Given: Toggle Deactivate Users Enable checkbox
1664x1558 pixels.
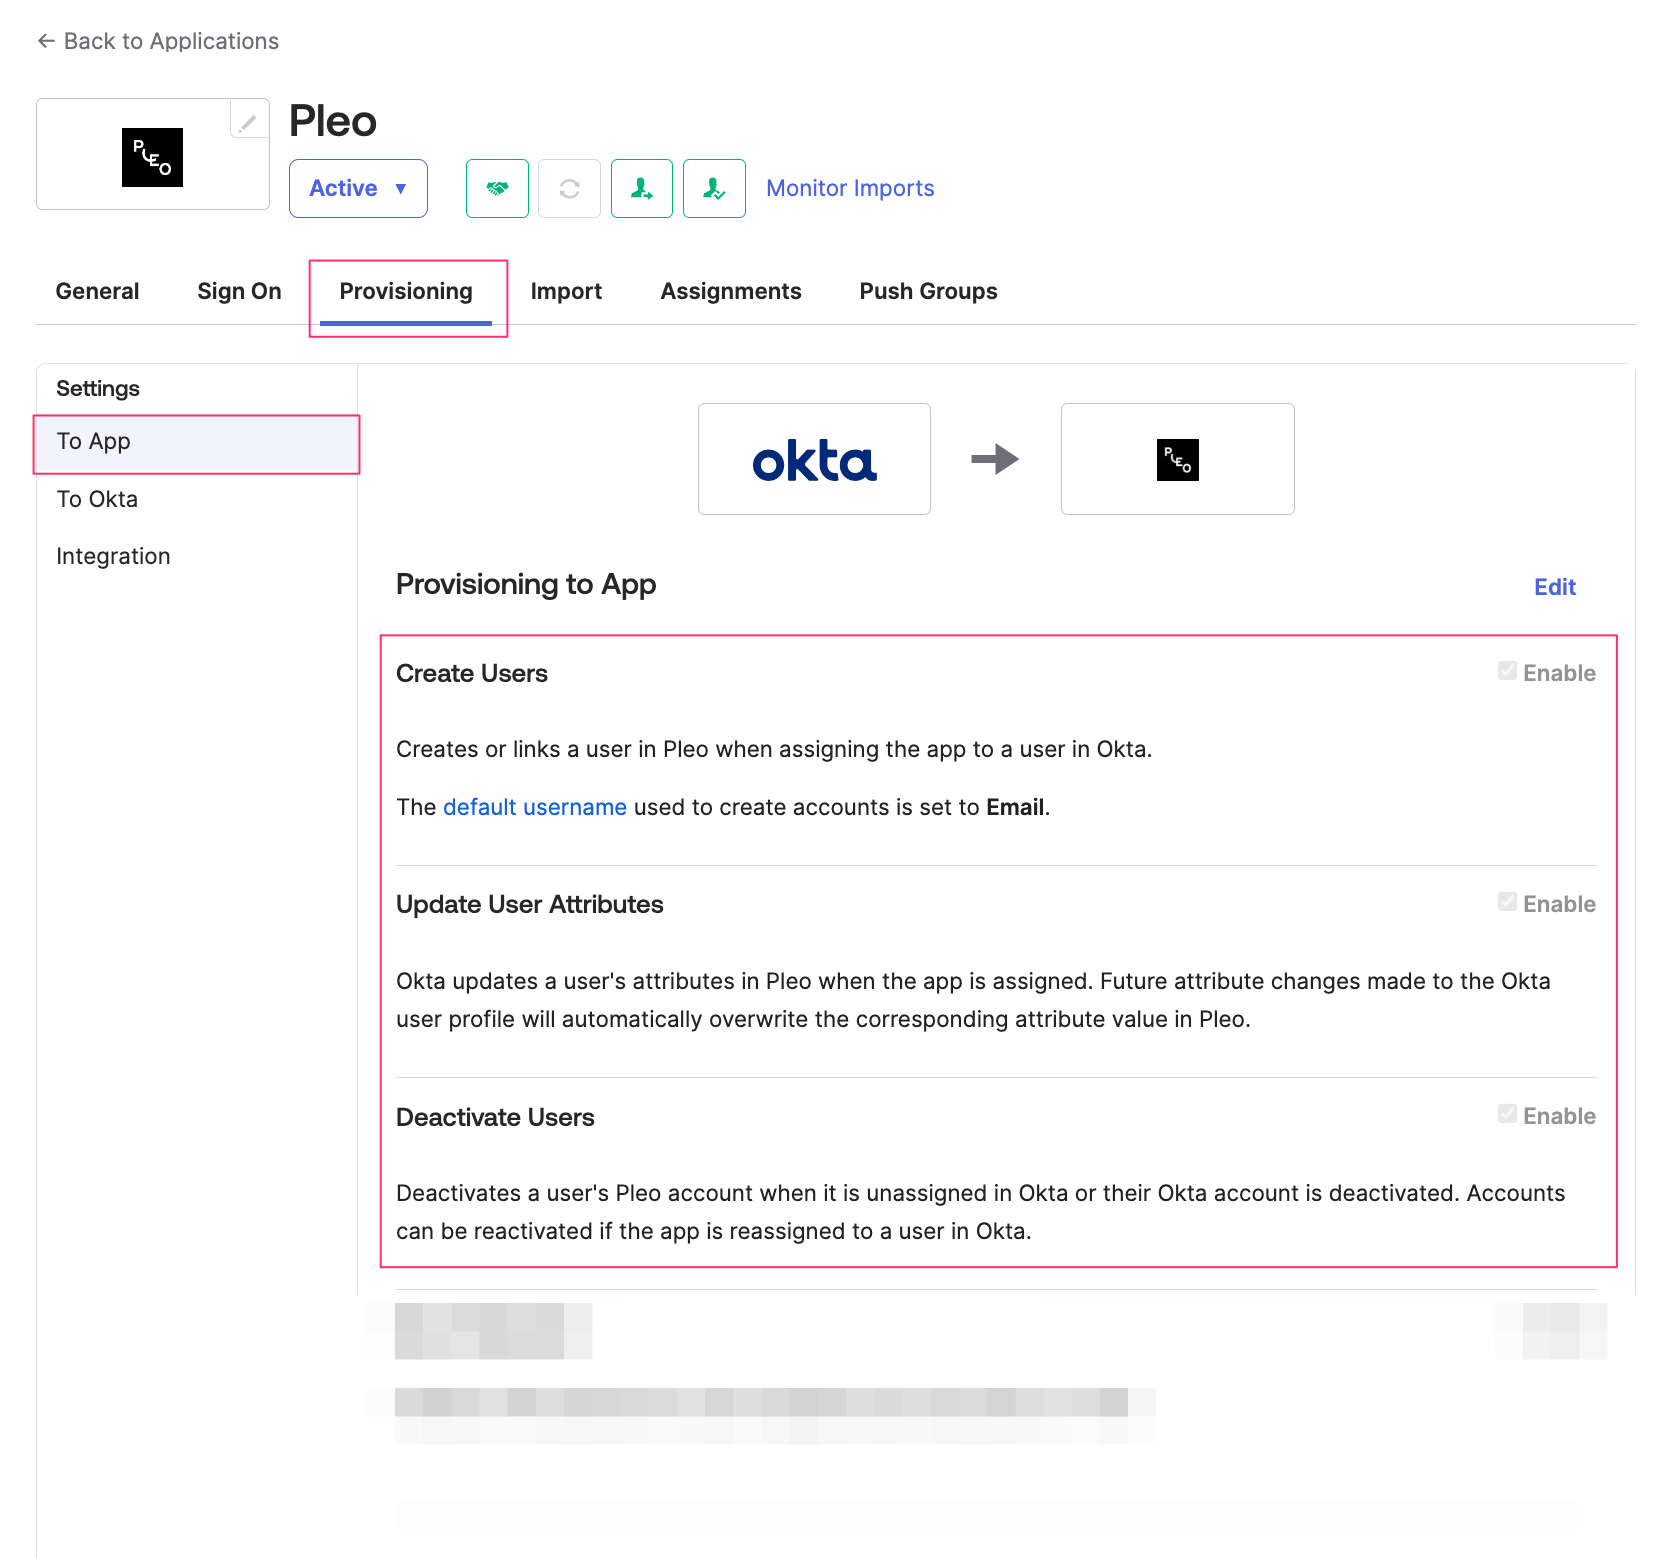Looking at the screenshot, I should point(1507,1114).
